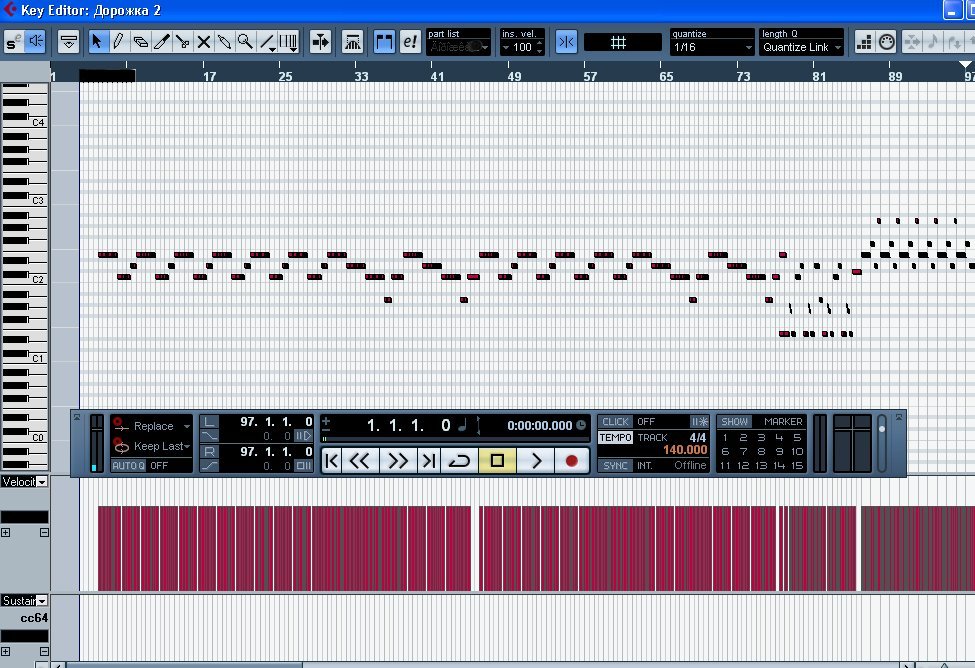Jump to marker 15 in transport

[x=797, y=465]
